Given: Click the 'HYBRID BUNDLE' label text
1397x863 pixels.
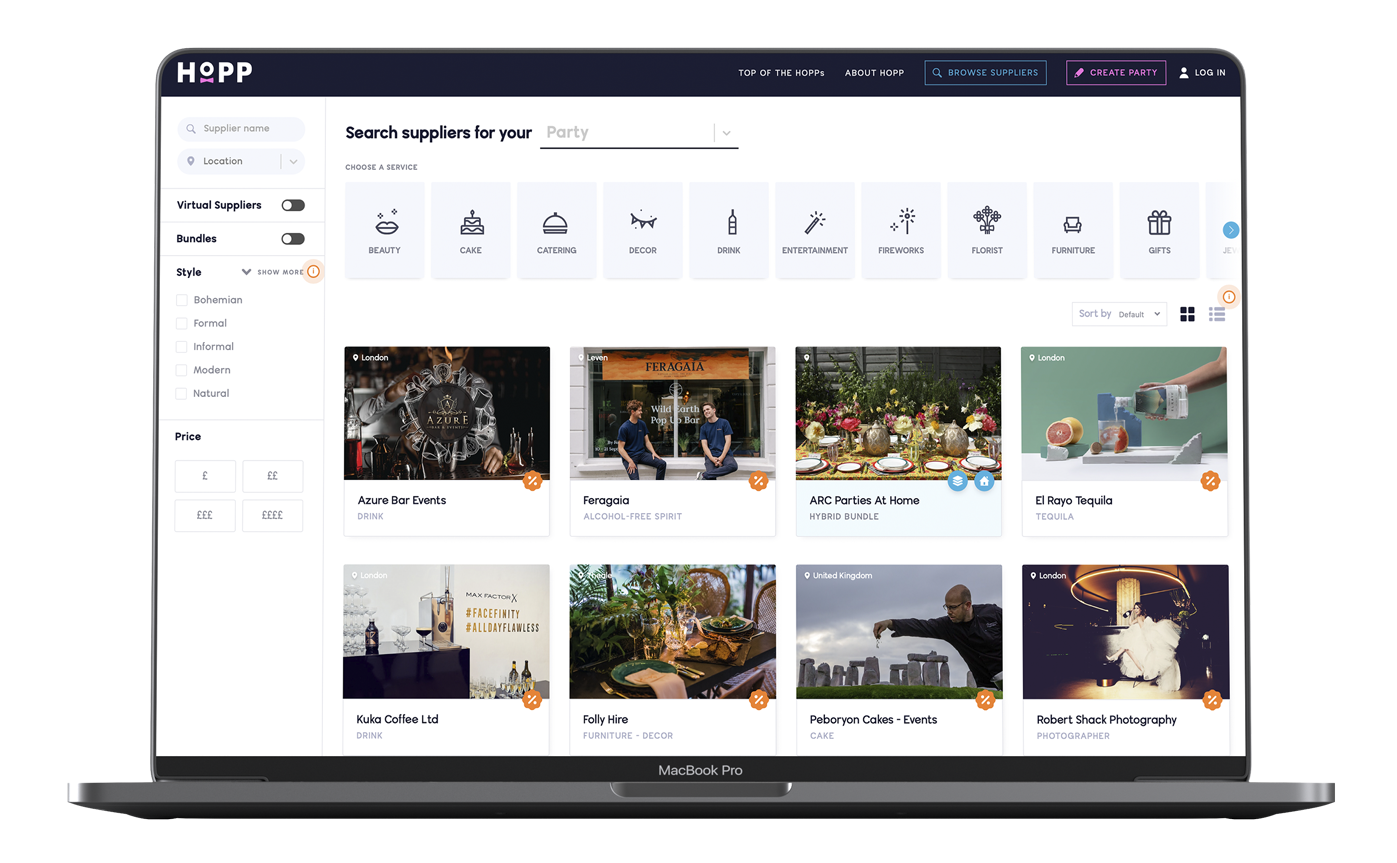Looking at the screenshot, I should pos(844,517).
